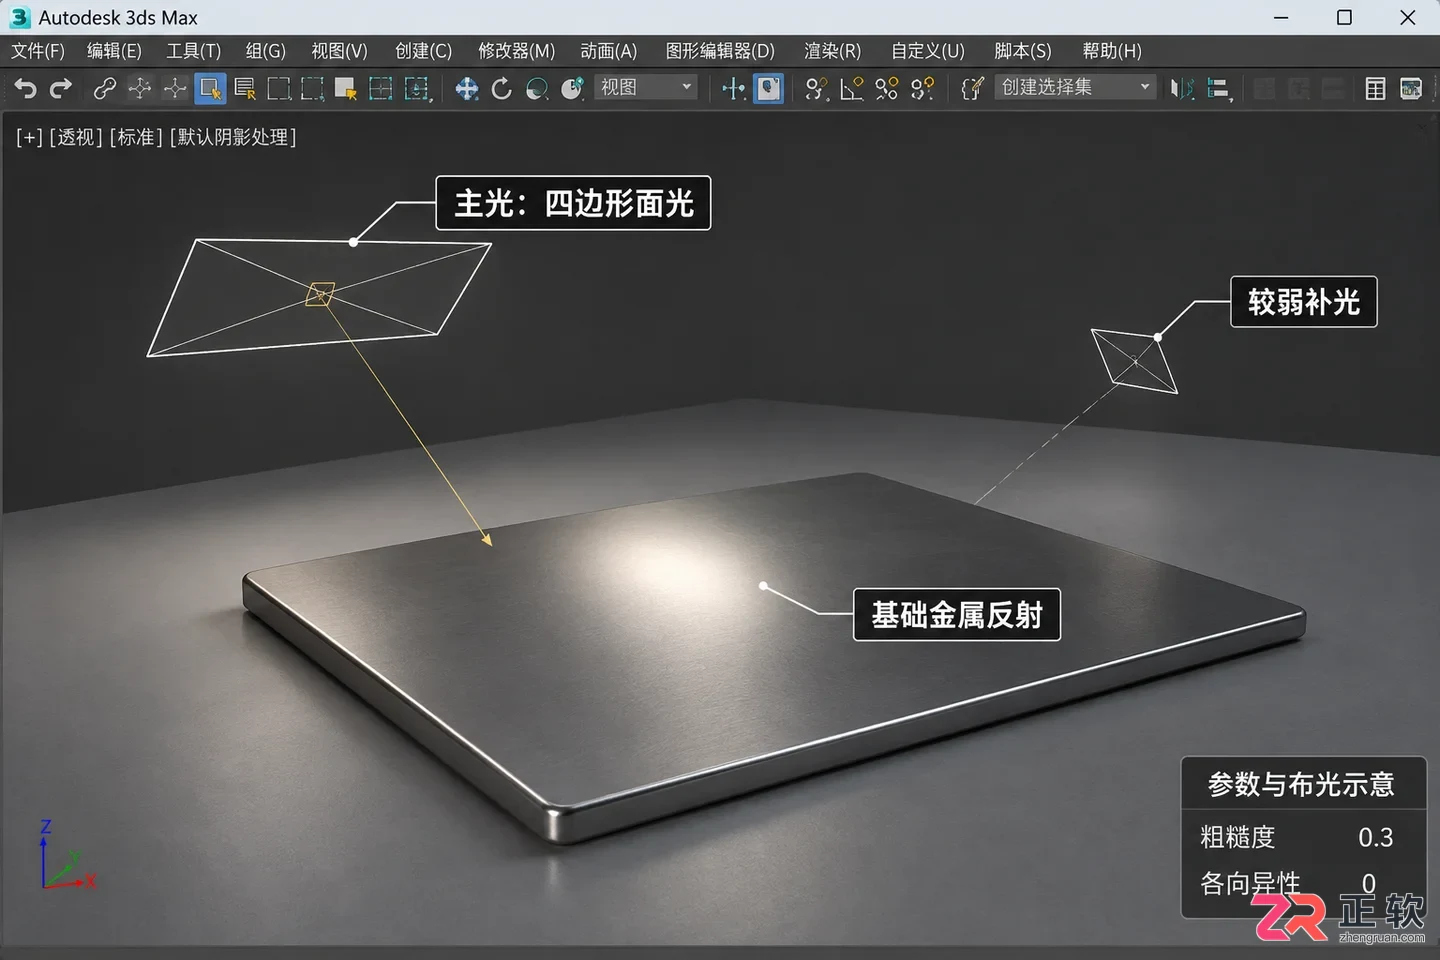Open Select by Name list tool
This screenshot has height=960, width=1440.
coord(245,89)
